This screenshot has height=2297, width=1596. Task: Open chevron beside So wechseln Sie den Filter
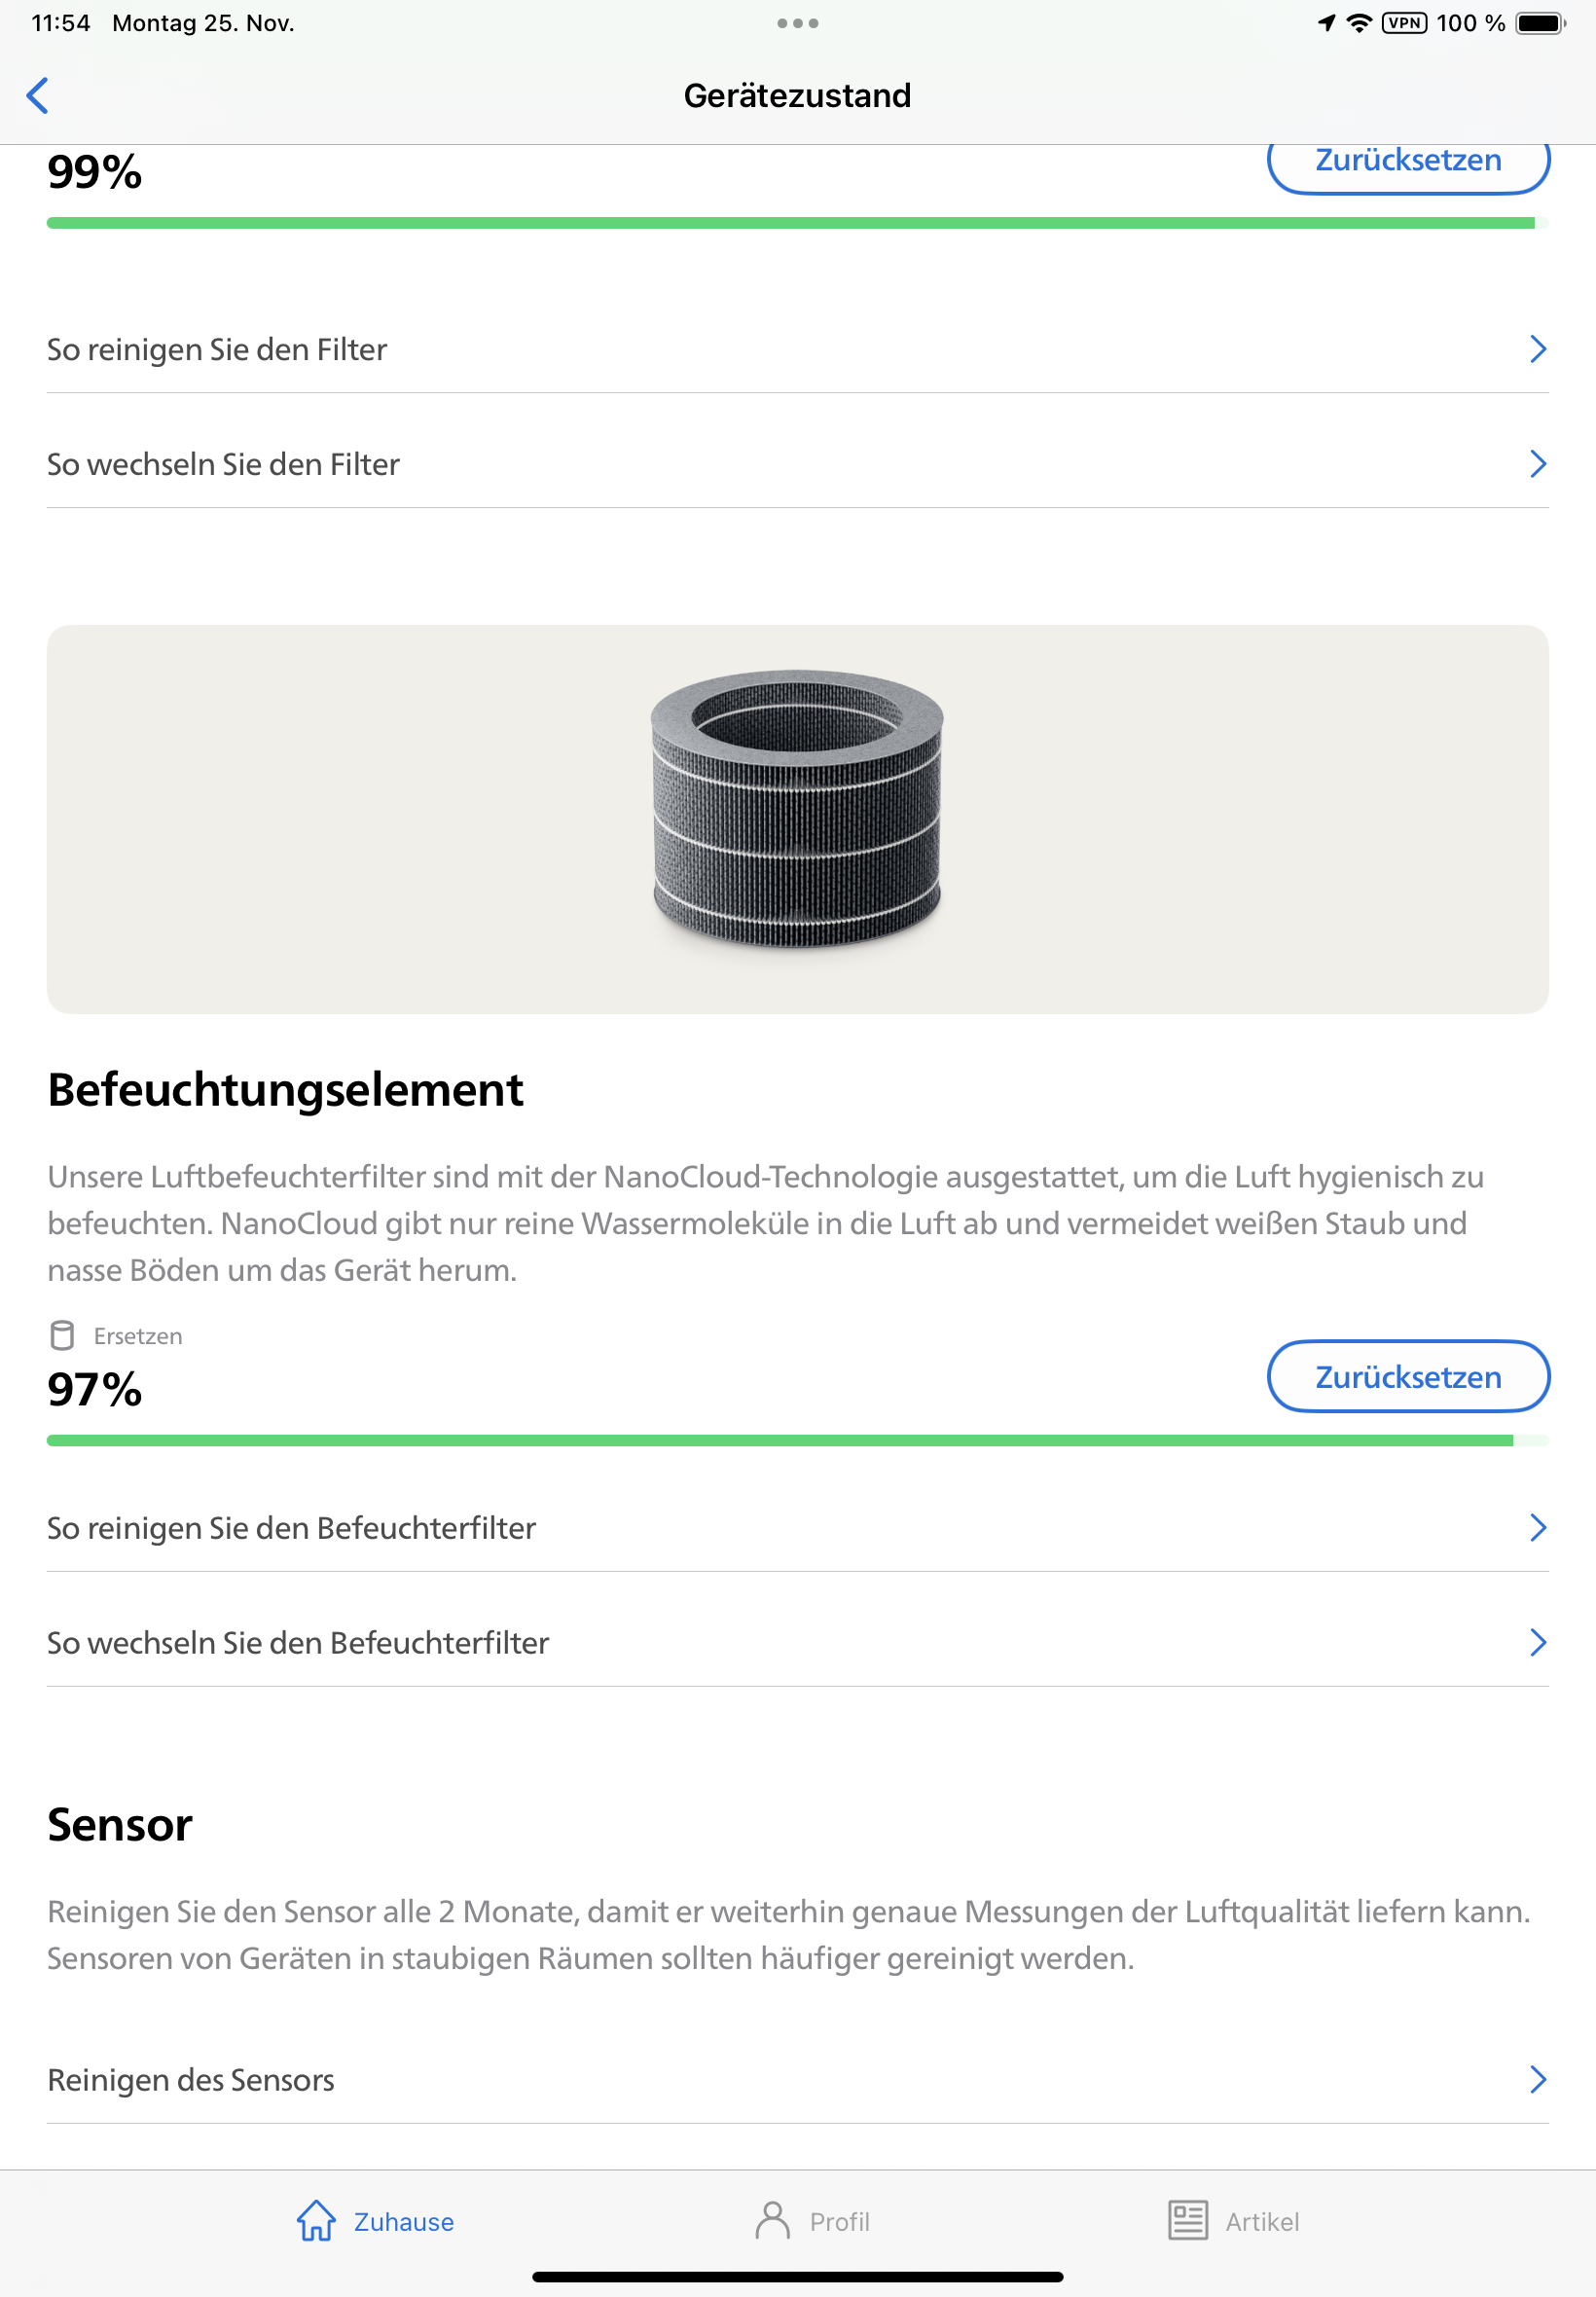pyautogui.click(x=1537, y=464)
